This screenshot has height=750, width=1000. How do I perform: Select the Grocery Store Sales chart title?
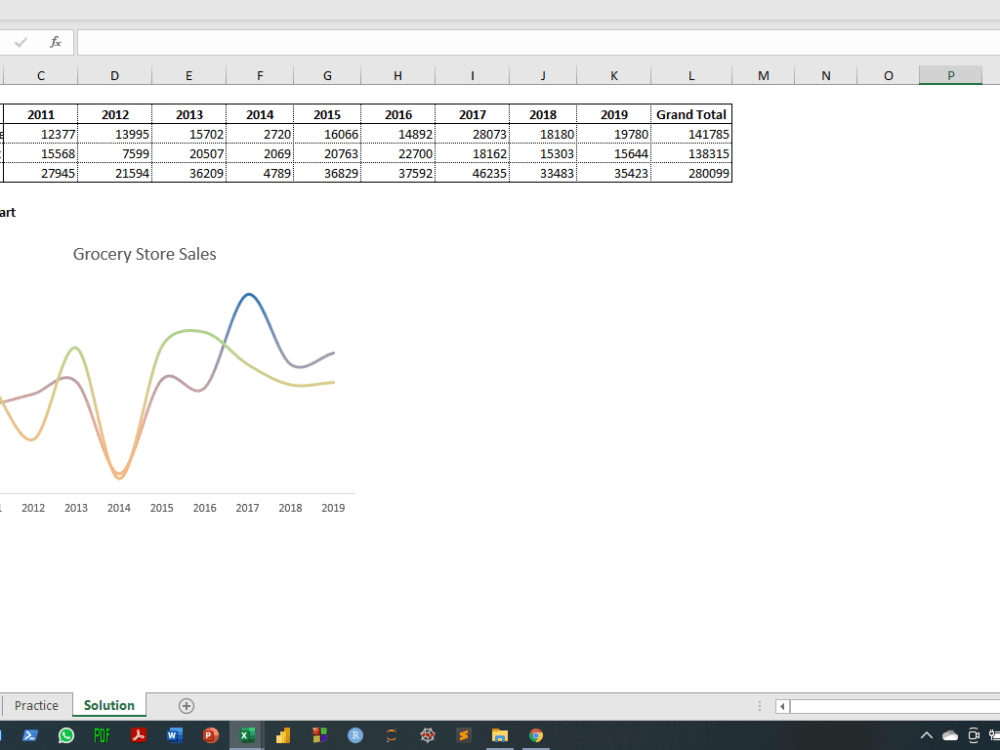tap(144, 254)
